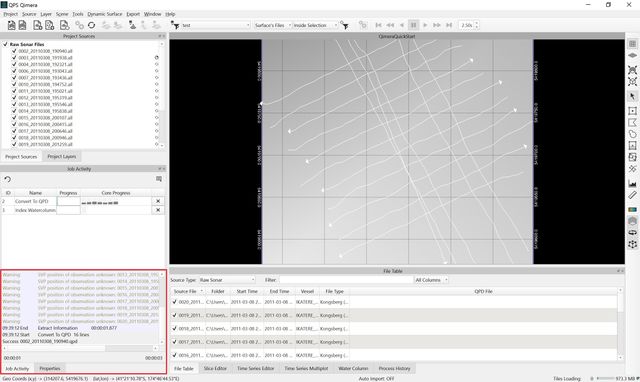Open the profile histogram tool
640x382 pixels.
(x=632, y=184)
